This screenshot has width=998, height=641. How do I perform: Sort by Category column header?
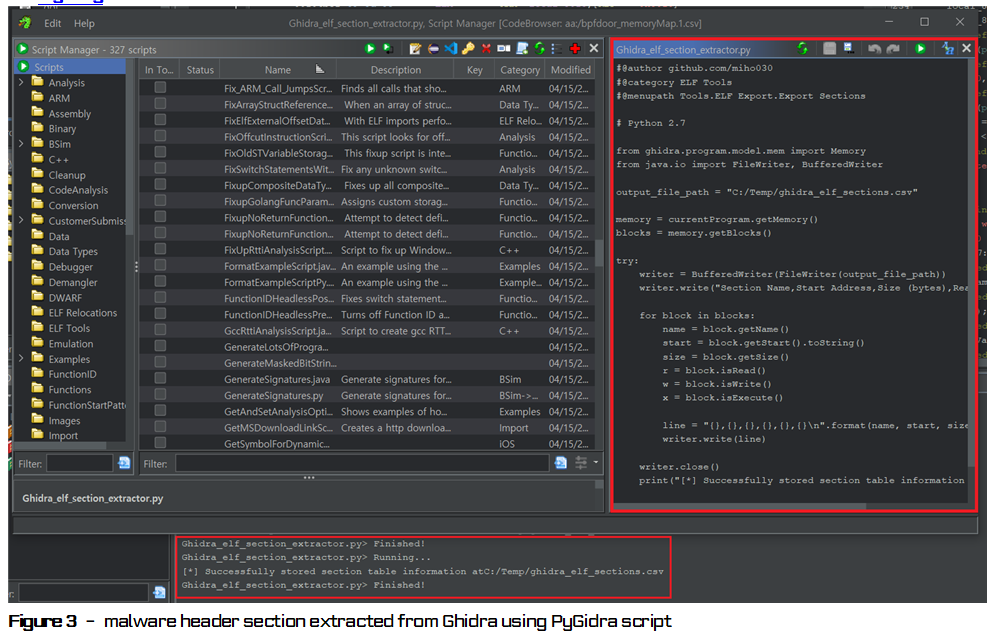click(519, 69)
